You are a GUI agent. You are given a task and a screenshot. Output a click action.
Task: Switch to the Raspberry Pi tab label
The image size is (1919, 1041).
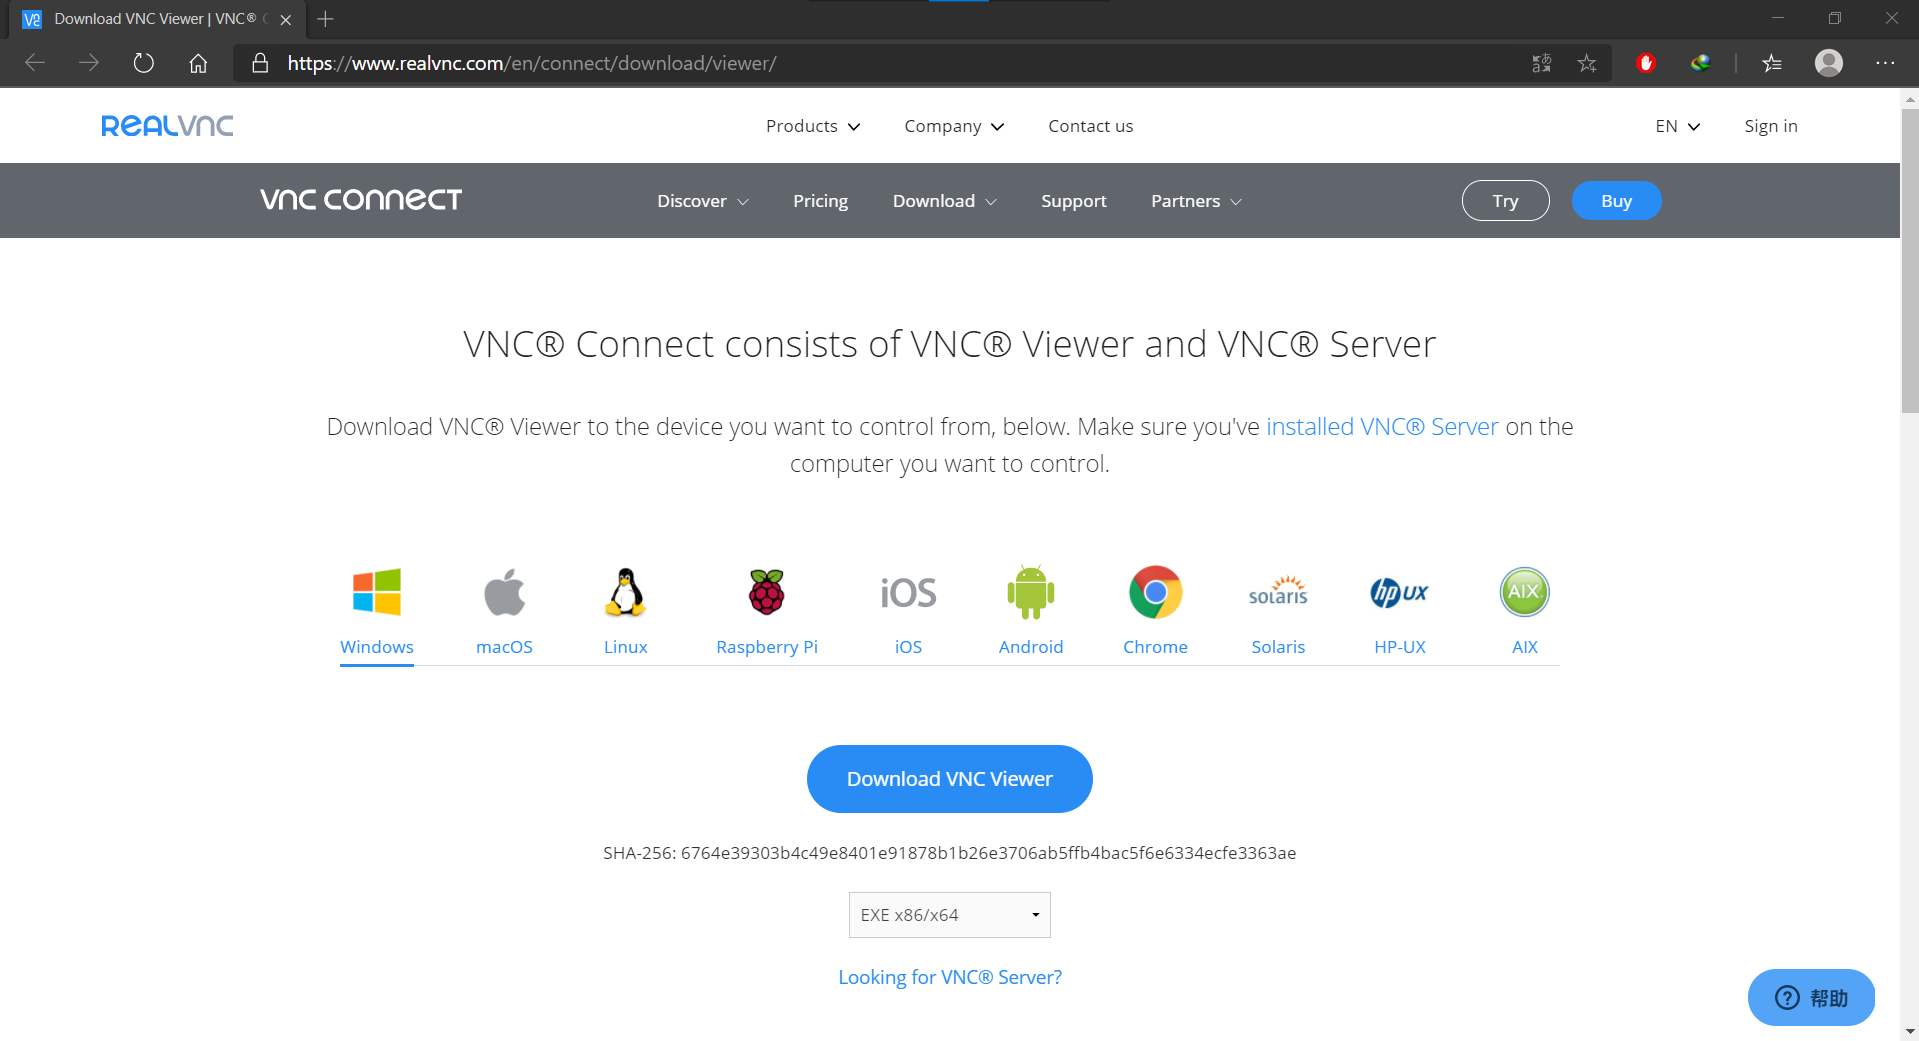click(767, 647)
